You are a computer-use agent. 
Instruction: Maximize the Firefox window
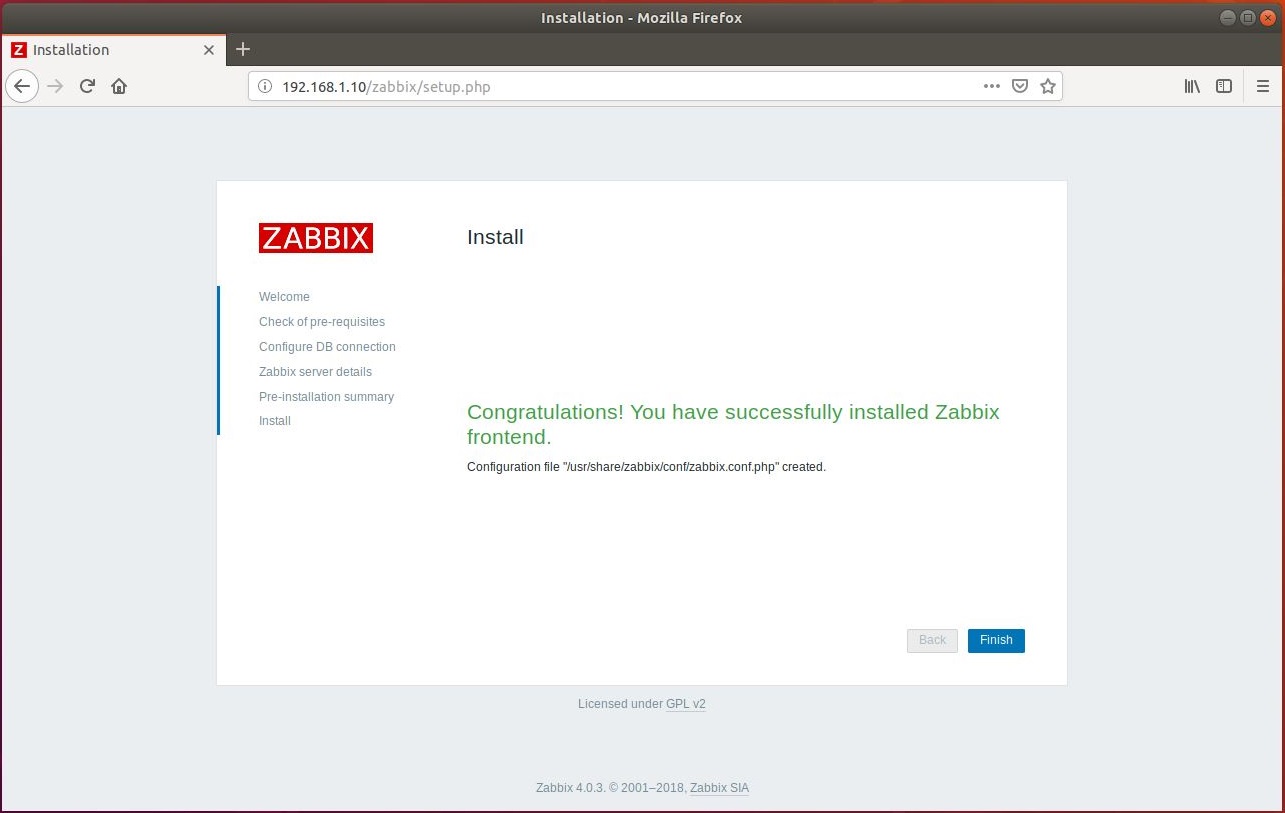1247,17
